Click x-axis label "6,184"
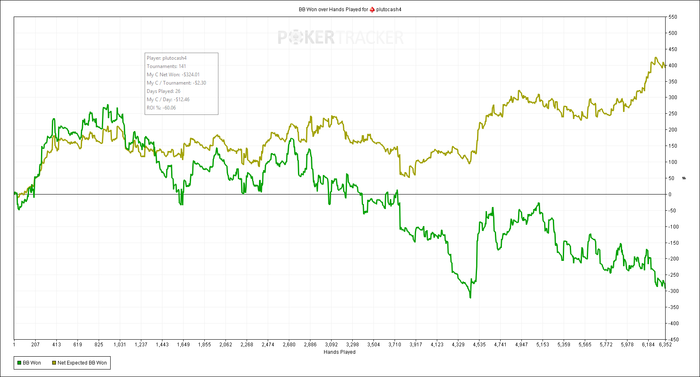The image size is (700, 377). tap(648, 344)
